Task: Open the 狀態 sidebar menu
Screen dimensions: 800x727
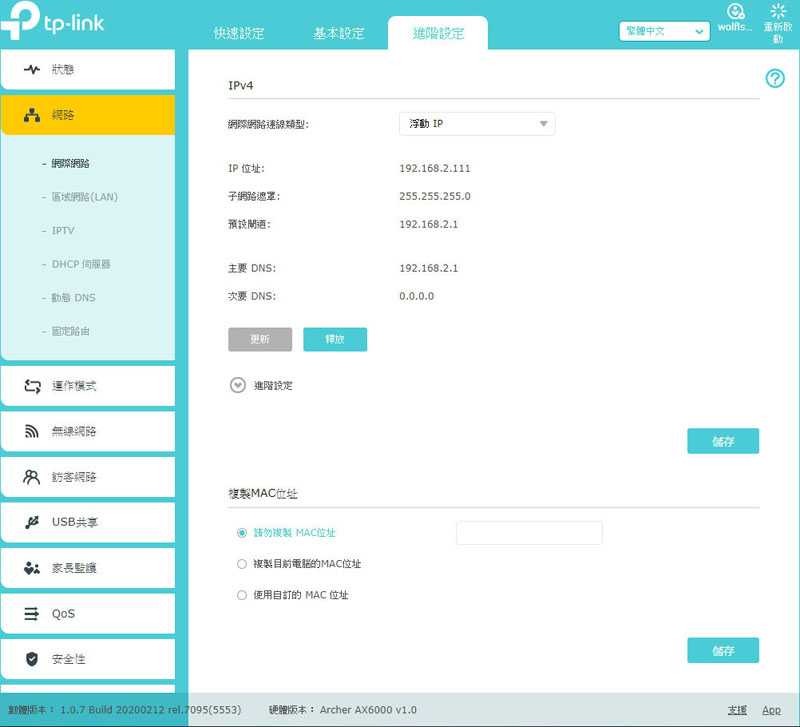Action: pyautogui.click(x=88, y=69)
